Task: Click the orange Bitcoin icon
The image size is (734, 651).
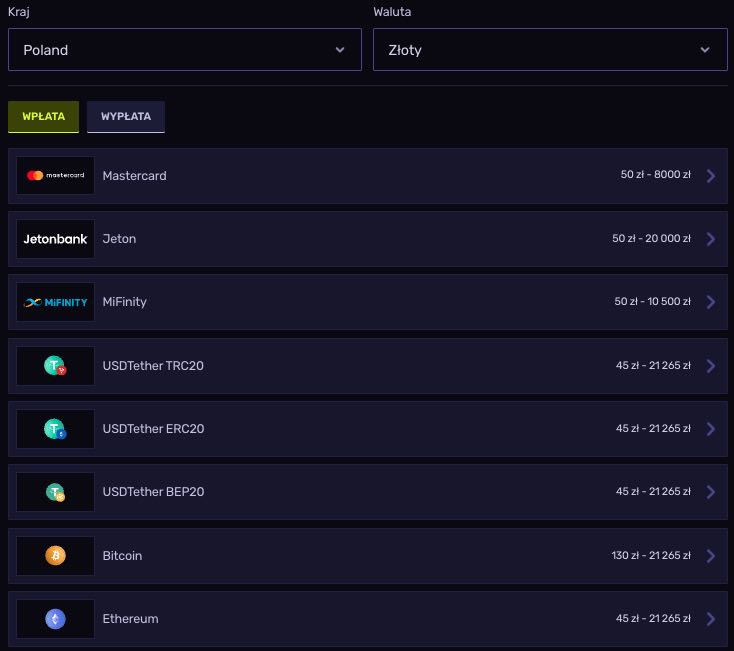Action: click(55, 555)
